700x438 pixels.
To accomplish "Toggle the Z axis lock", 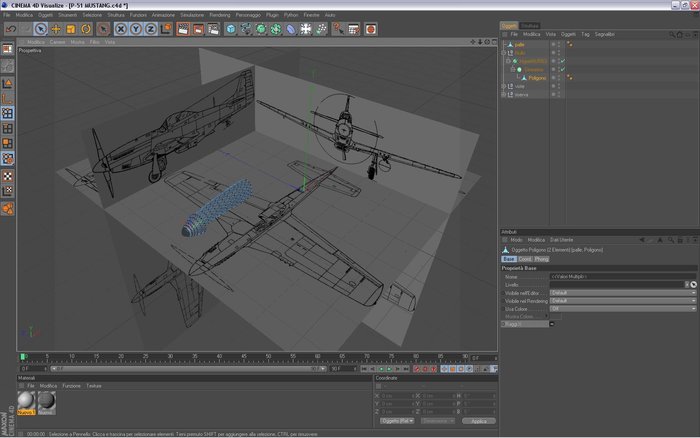I will pyautogui.click(x=151, y=29).
